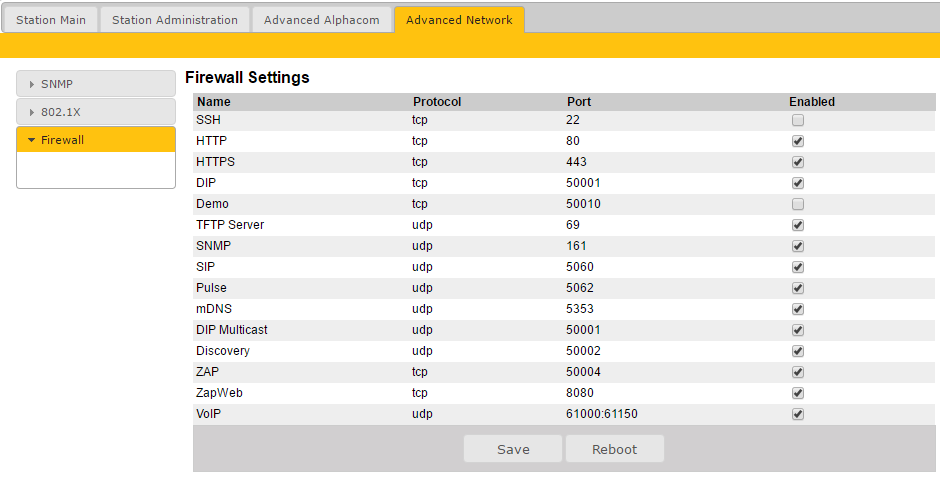Image resolution: width=940 pixels, height=478 pixels.
Task: Enable the Demo port 50010 checkbox
Action: 798,204
